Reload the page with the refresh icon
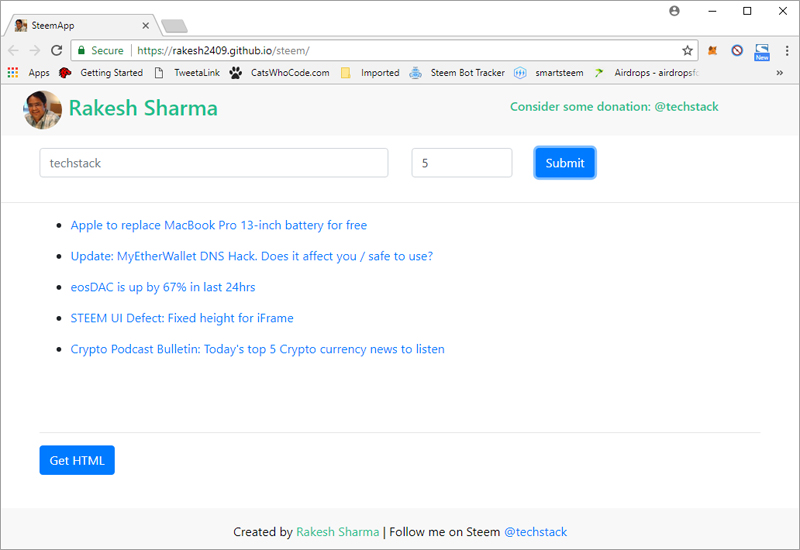The height and width of the screenshot is (550, 800). pyautogui.click(x=57, y=51)
